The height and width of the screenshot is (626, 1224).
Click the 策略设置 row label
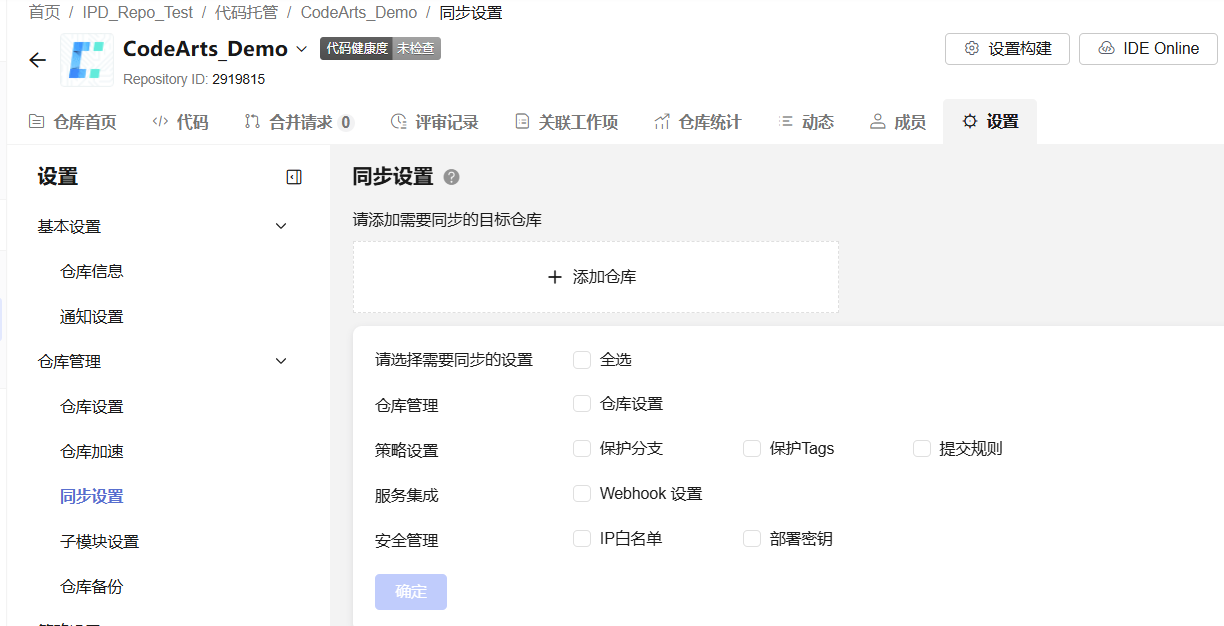407,451
